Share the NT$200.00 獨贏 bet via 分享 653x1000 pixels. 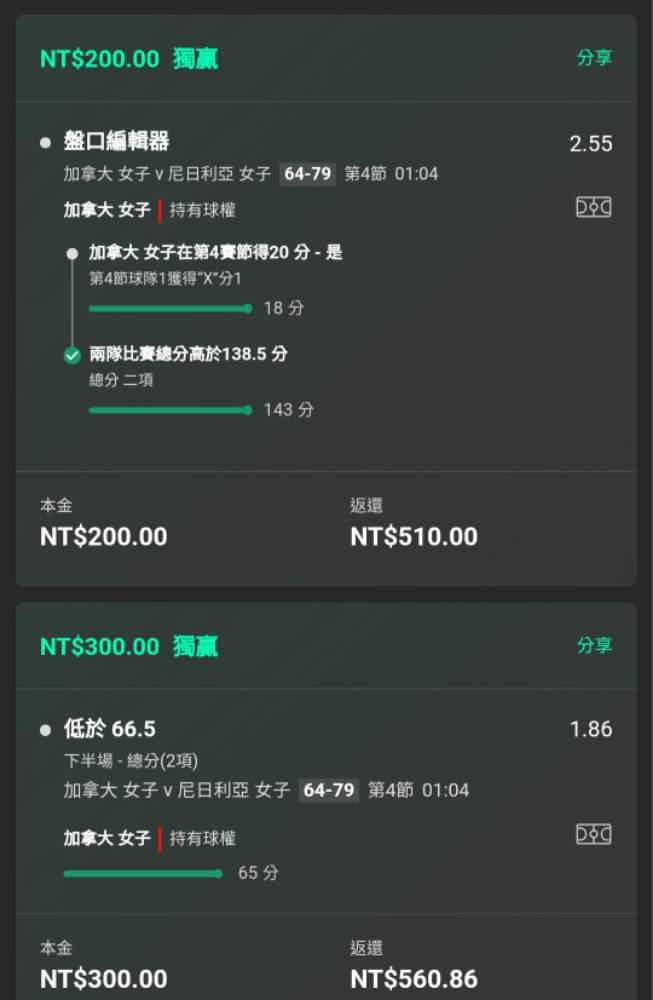click(594, 58)
